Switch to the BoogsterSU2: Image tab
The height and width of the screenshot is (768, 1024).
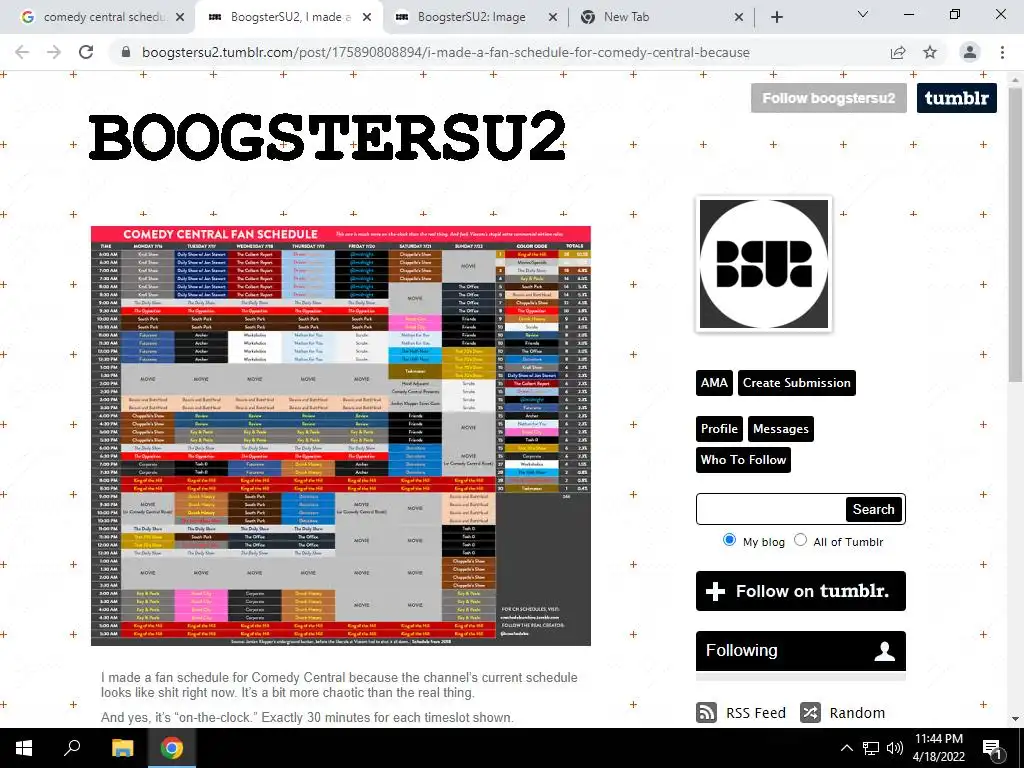coord(470,17)
